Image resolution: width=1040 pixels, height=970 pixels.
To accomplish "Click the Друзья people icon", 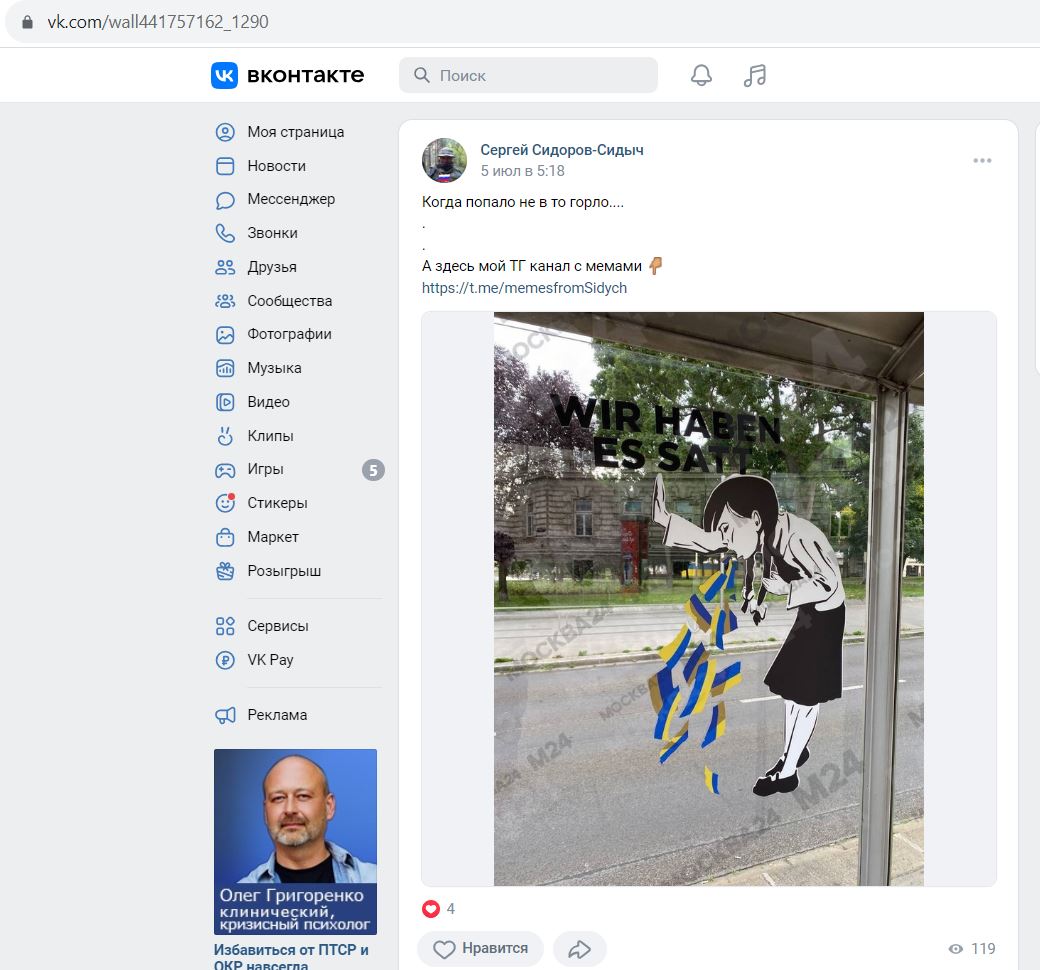I will tap(226, 267).
